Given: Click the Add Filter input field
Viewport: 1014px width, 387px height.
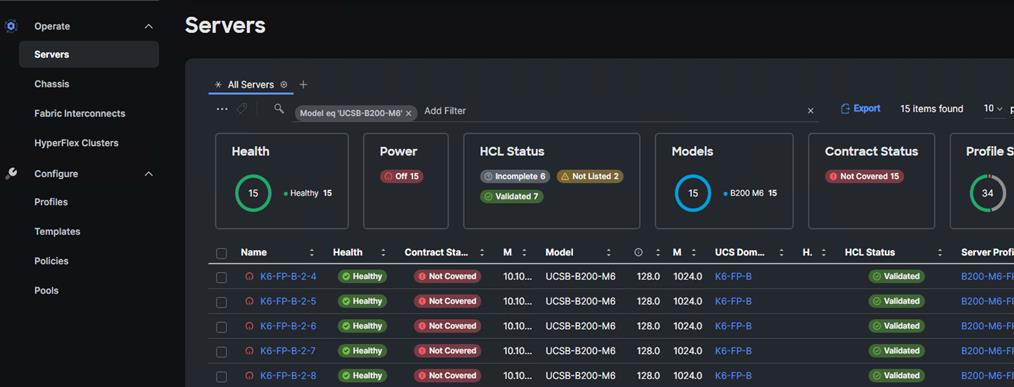Looking at the screenshot, I should 445,111.
